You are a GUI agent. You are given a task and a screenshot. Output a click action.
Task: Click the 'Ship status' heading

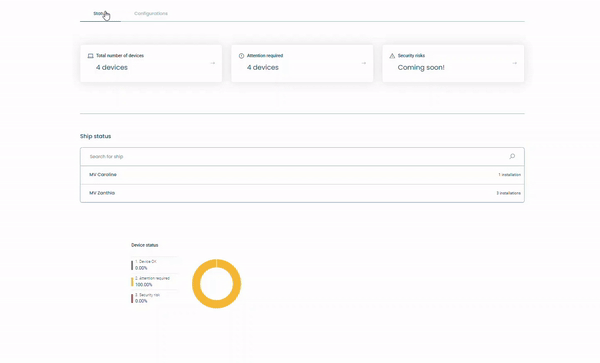click(x=95, y=136)
